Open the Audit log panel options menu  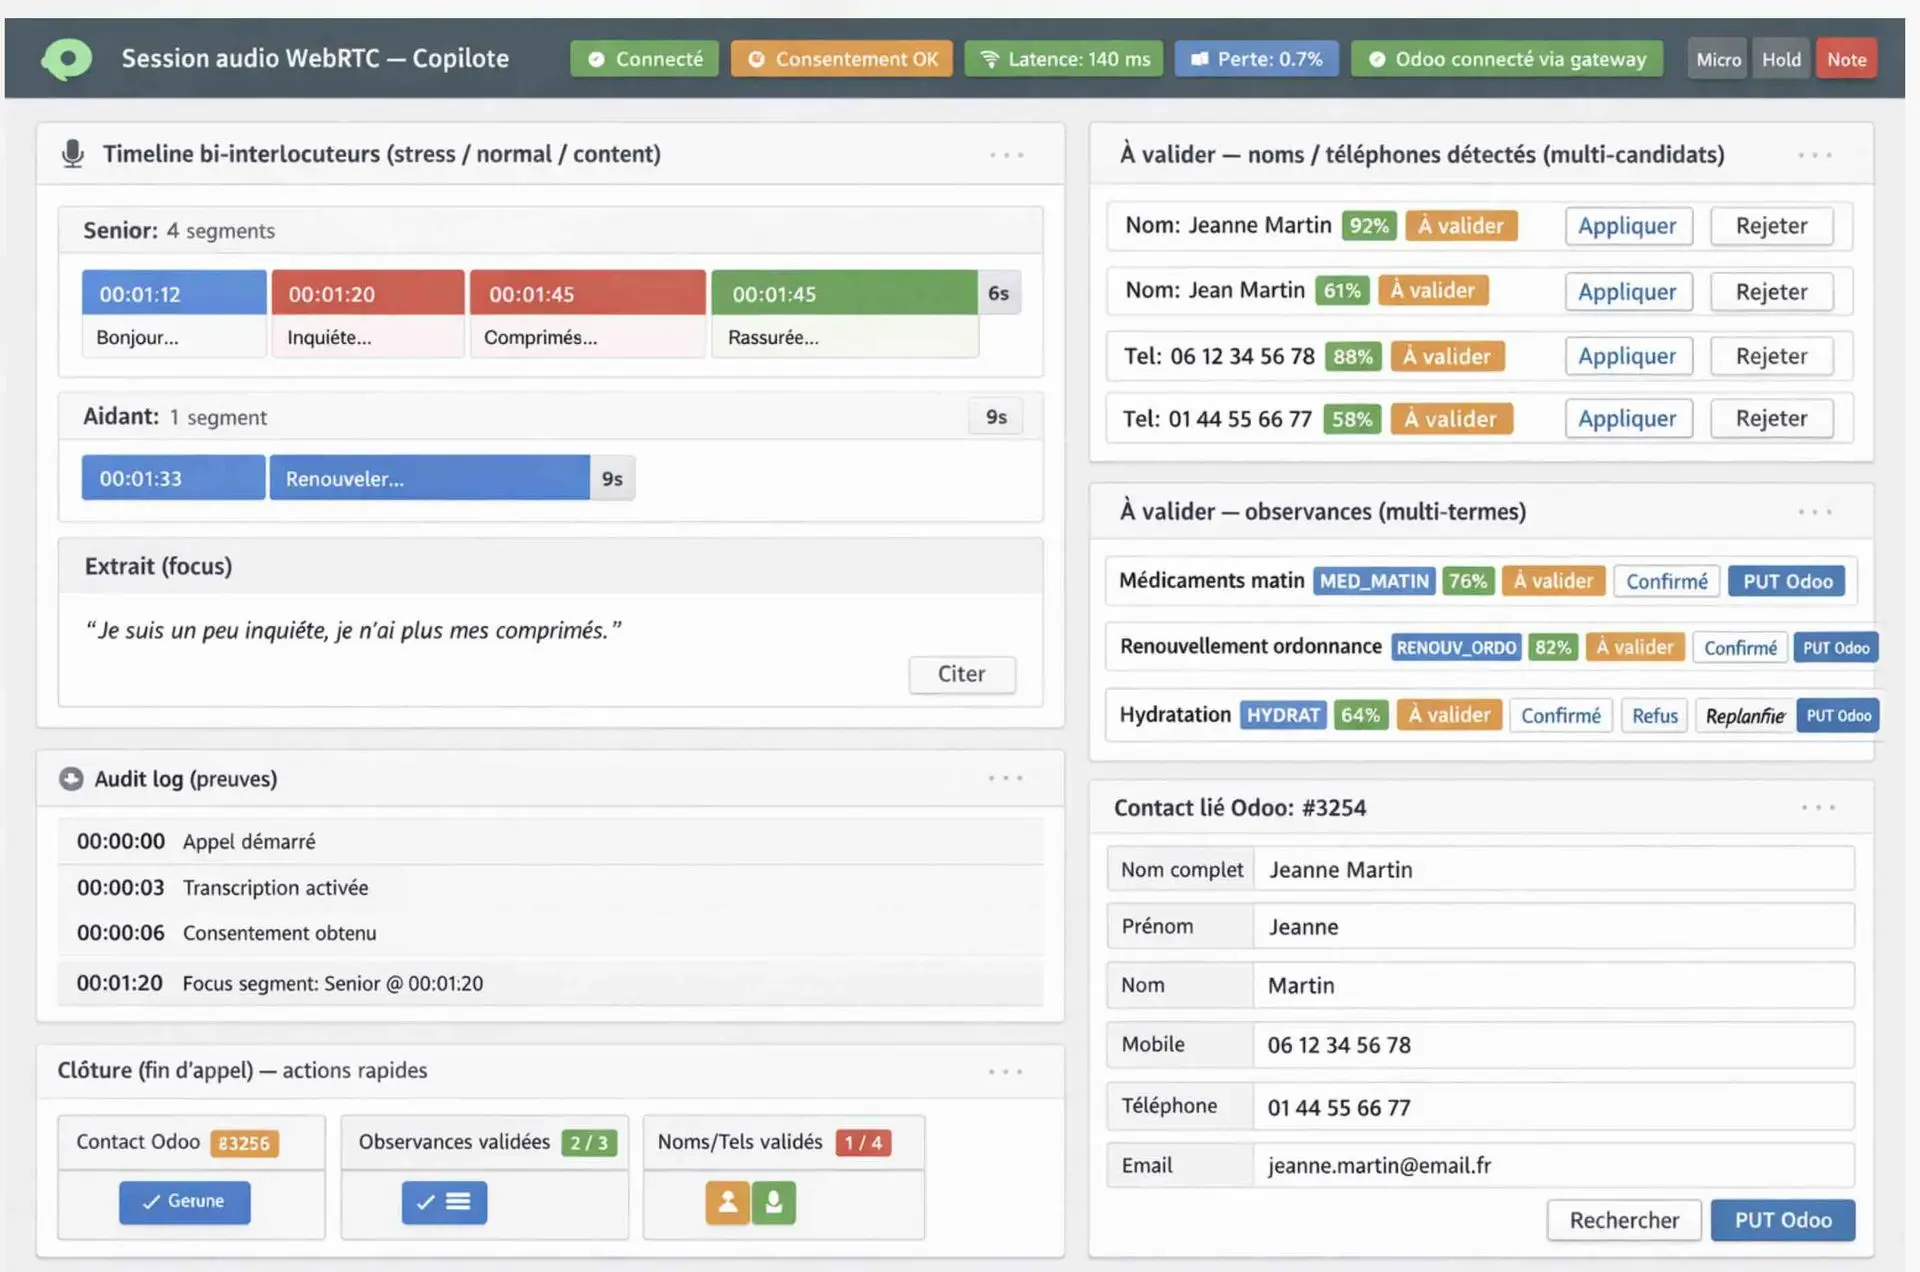tap(1005, 778)
